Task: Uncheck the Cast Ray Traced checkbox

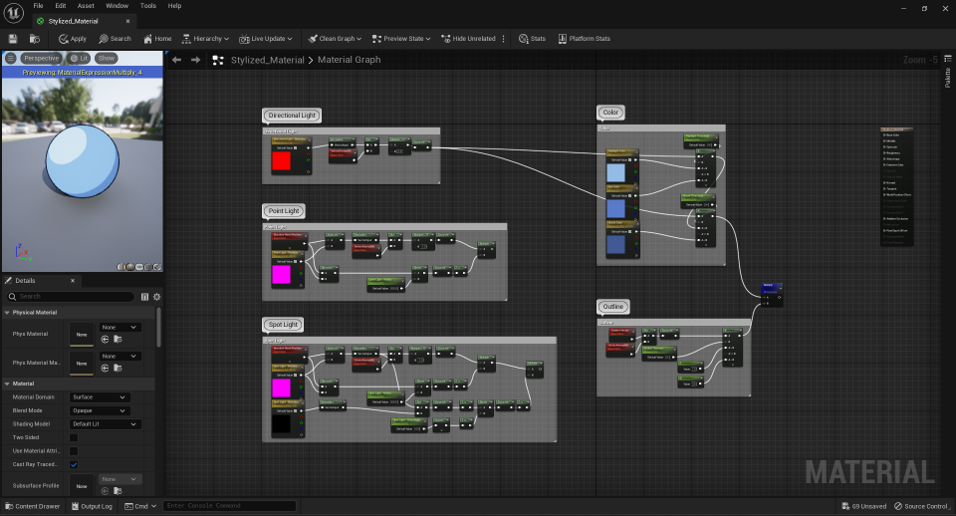Action: click(x=73, y=465)
